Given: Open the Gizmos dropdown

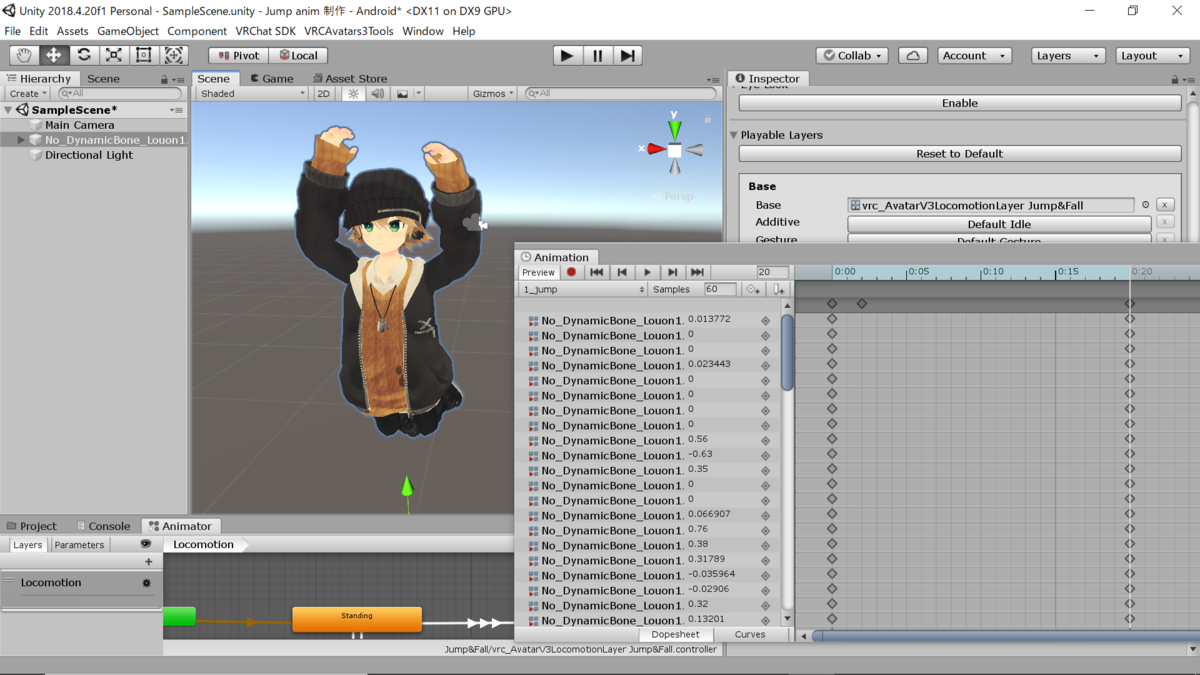Looking at the screenshot, I should point(492,93).
